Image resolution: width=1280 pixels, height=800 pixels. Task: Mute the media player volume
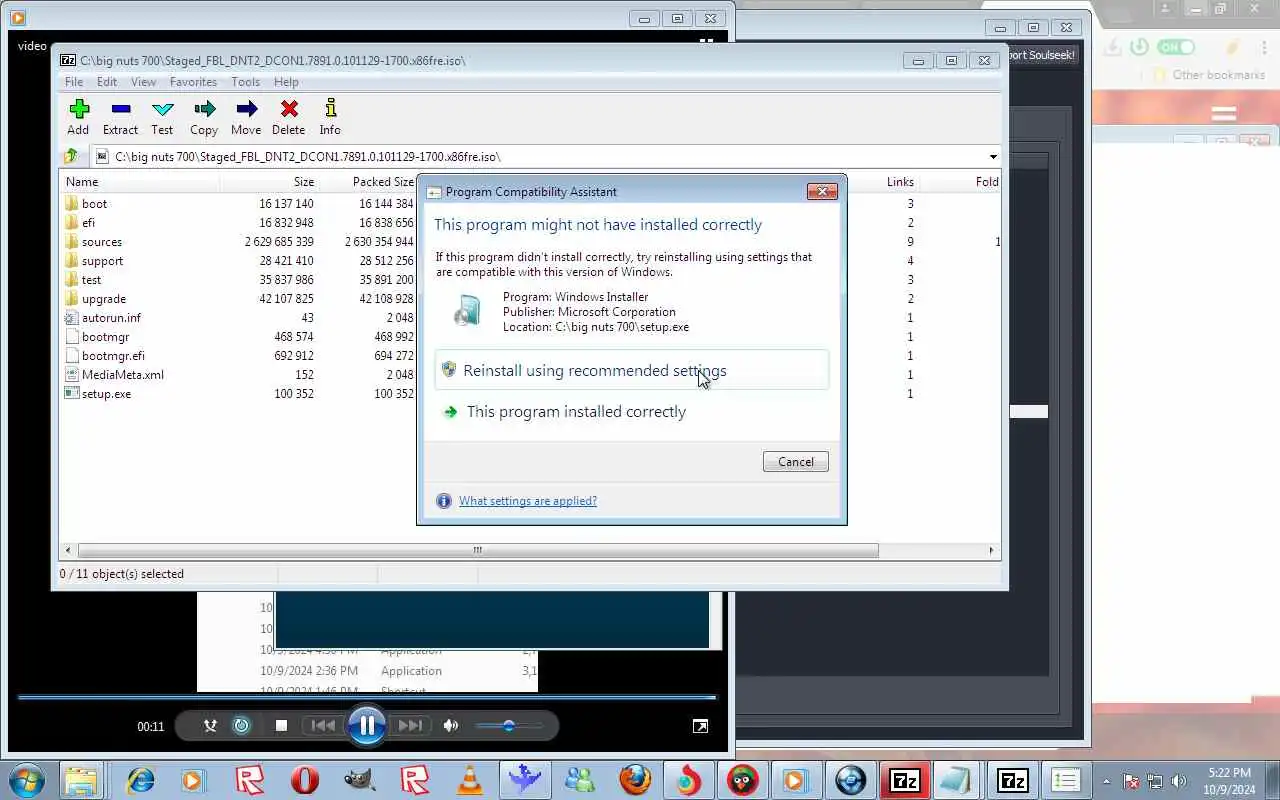[451, 726]
